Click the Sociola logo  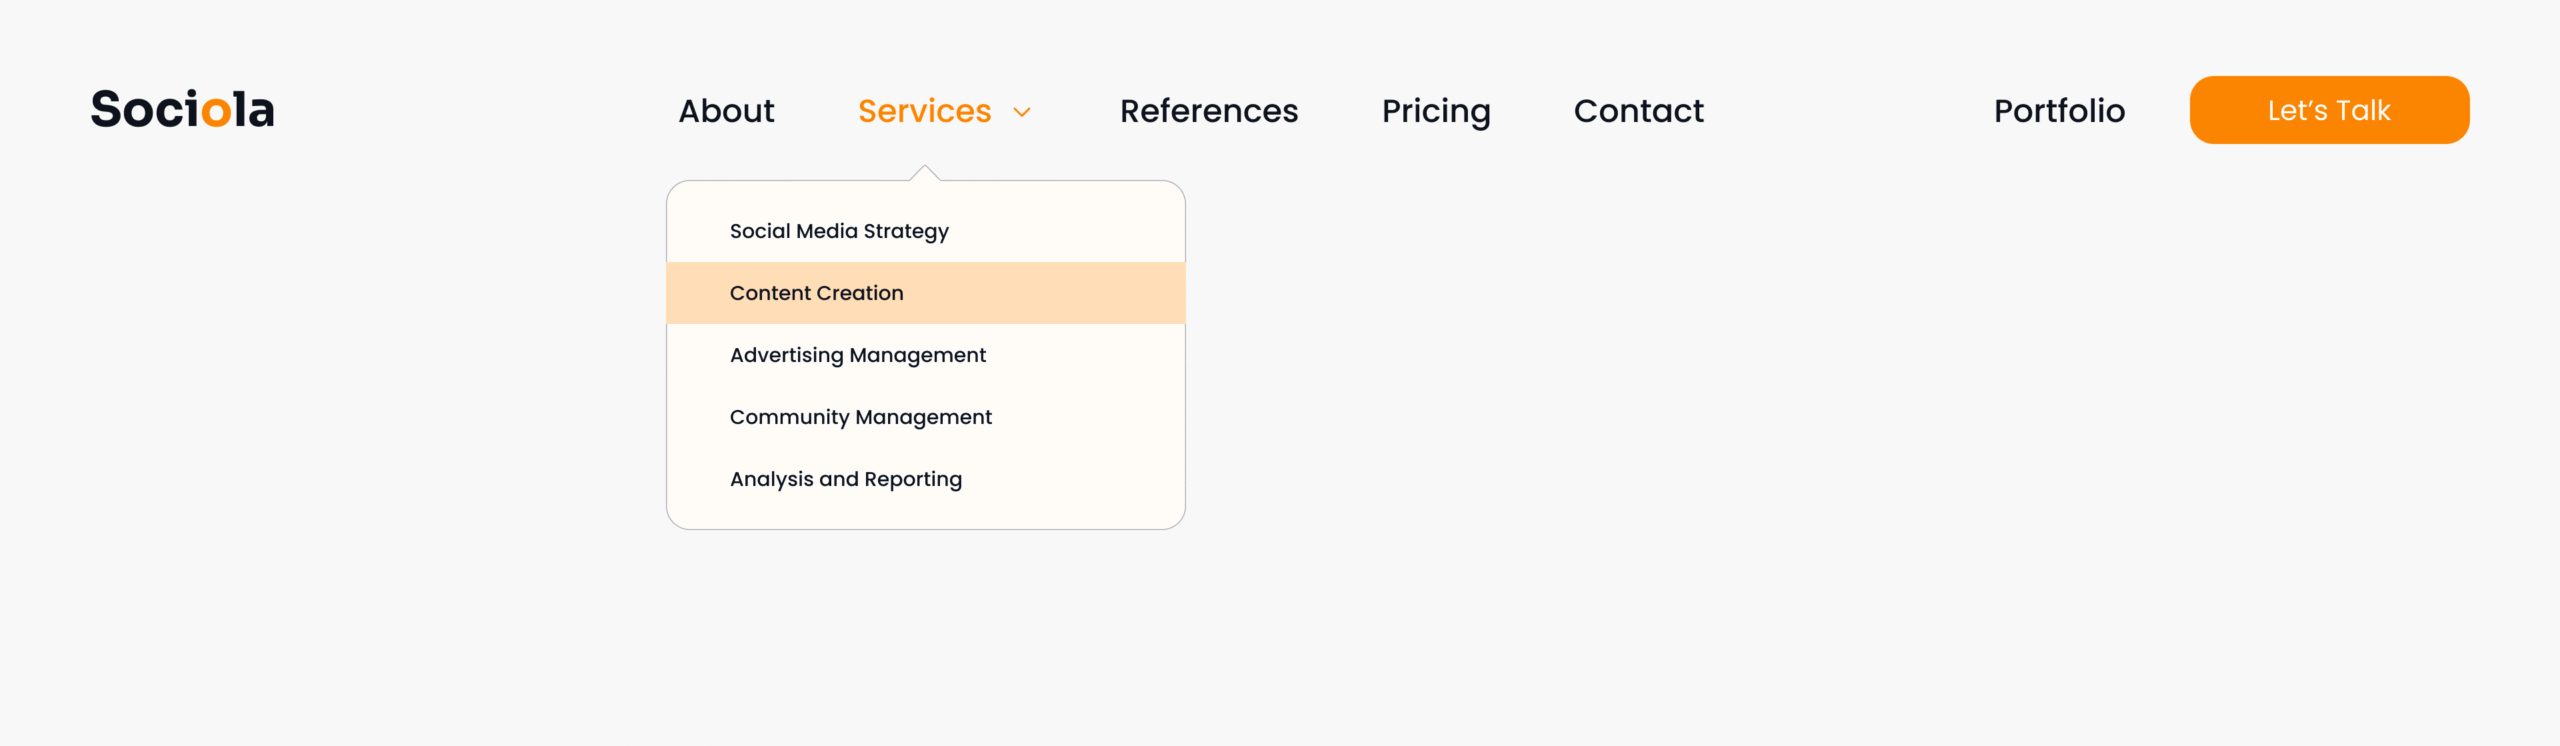tap(182, 110)
